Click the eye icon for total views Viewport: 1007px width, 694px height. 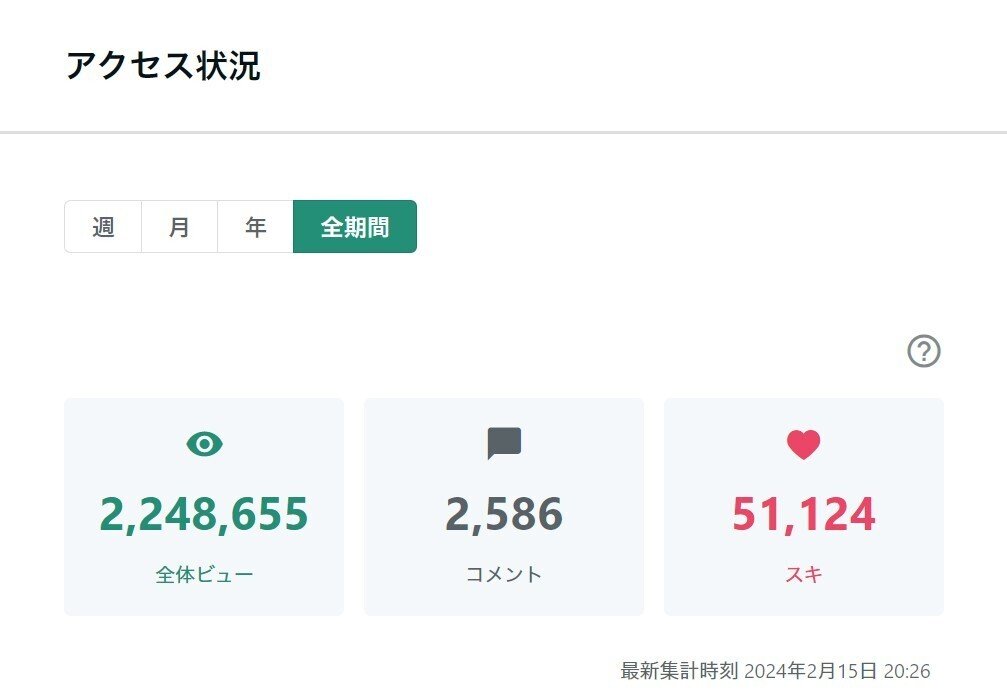tap(204, 444)
